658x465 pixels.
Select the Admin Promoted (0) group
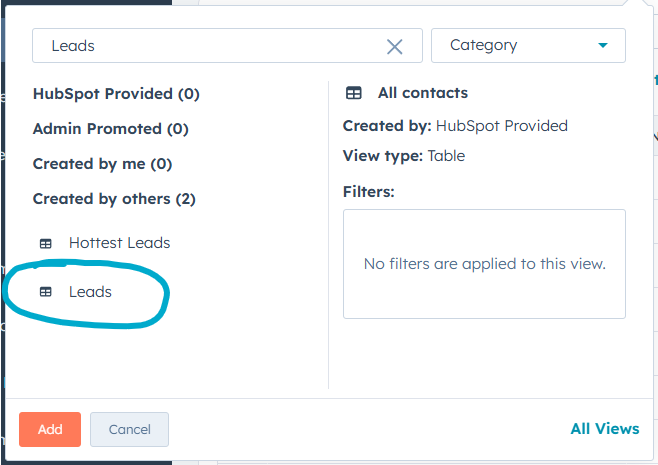(110, 129)
